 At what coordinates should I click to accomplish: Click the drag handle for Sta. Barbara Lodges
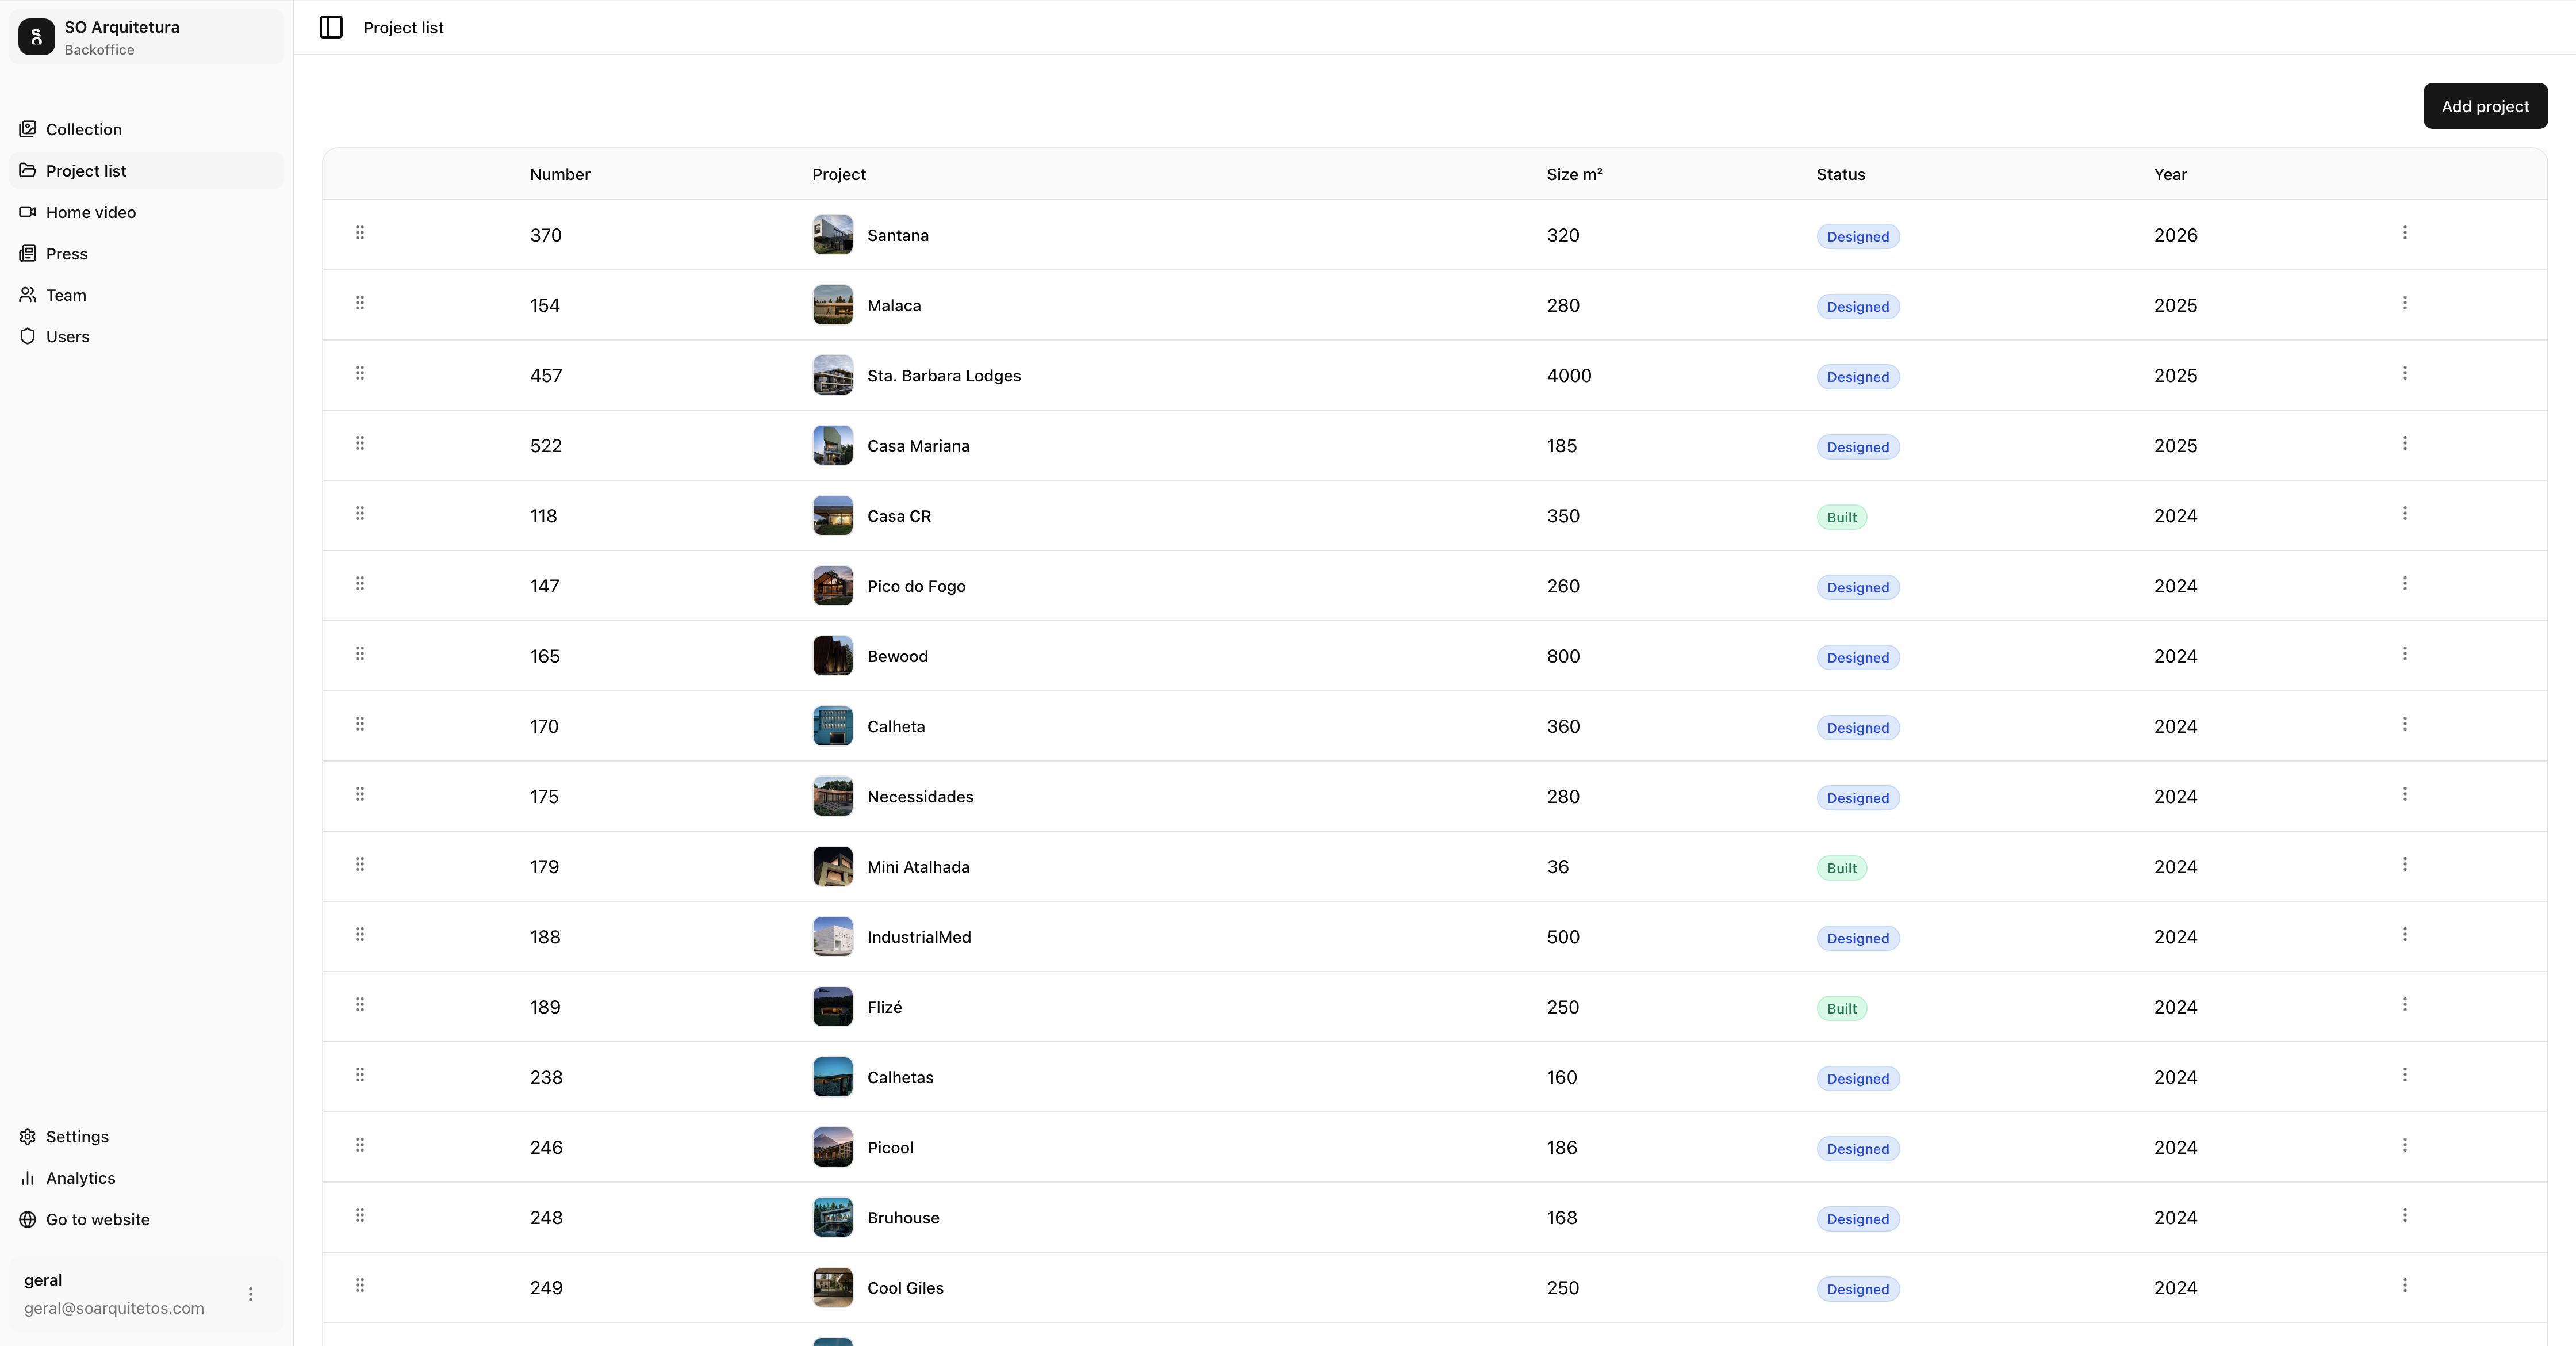(360, 373)
